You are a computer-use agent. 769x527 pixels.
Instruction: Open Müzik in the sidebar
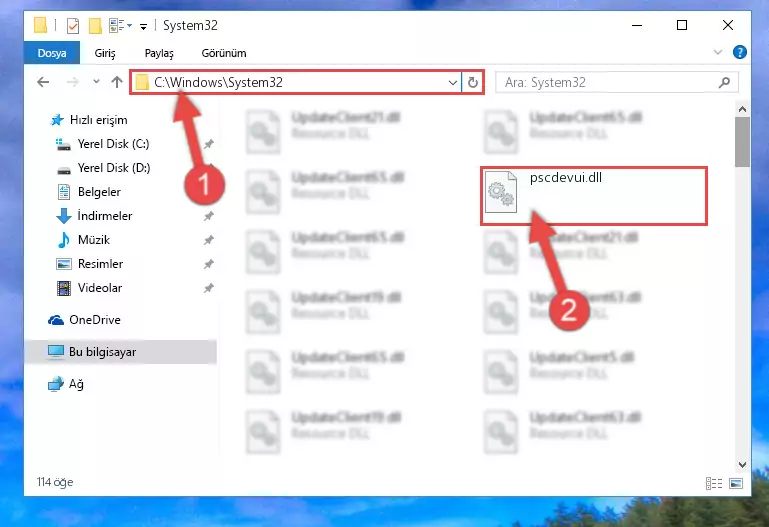83,240
